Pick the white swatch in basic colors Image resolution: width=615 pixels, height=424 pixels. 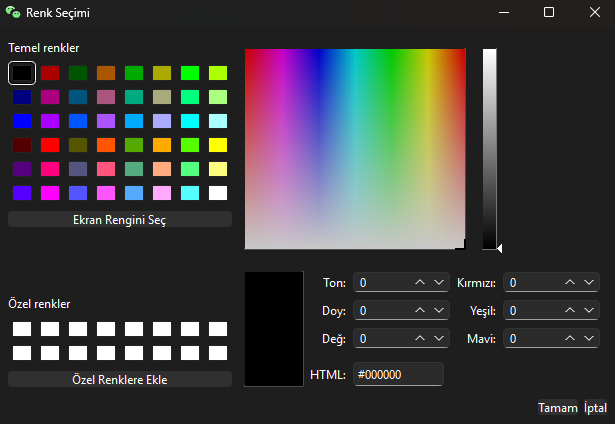coord(218,193)
